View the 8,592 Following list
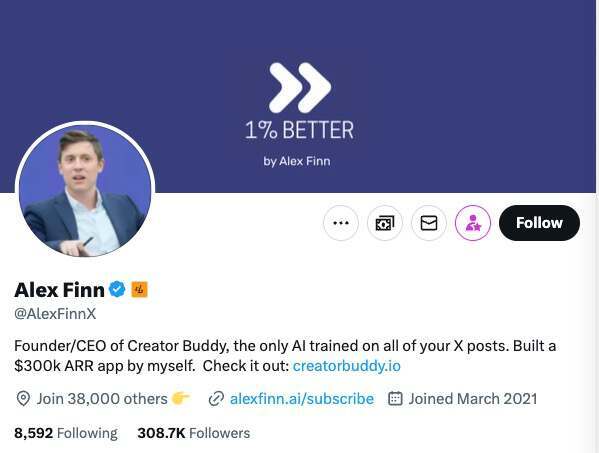This screenshot has height=453, width=599. (x=66, y=433)
